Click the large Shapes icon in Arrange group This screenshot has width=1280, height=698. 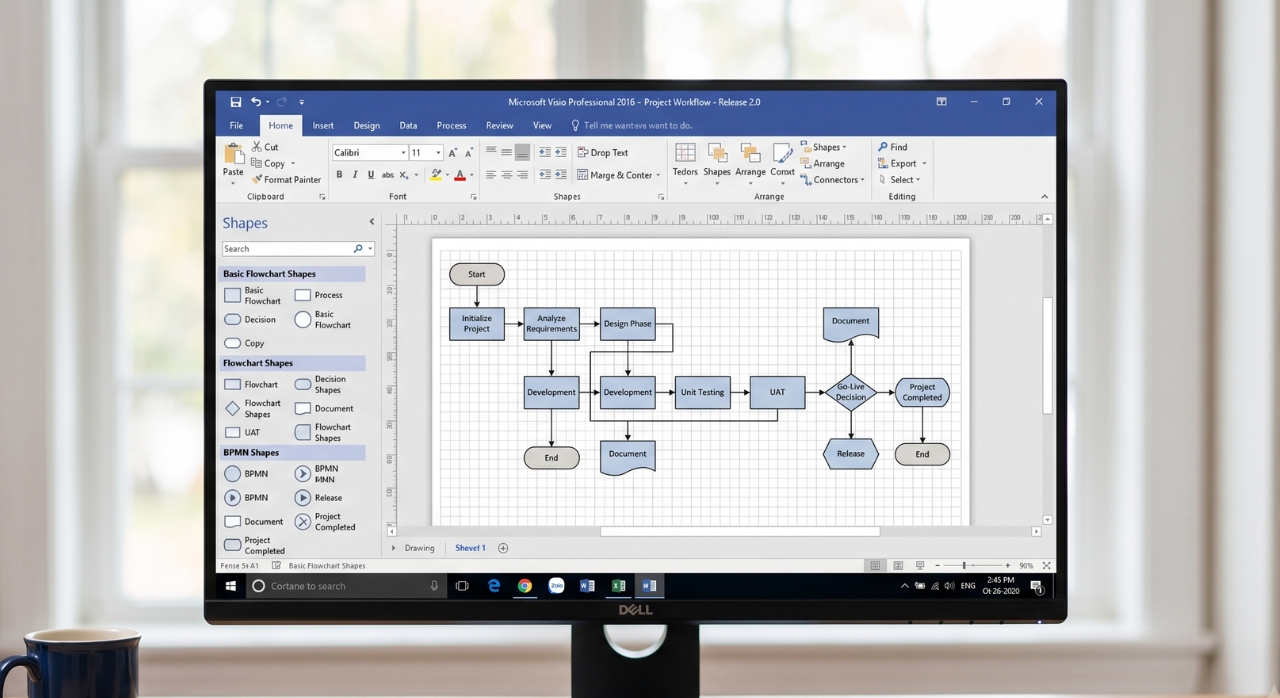coord(717,152)
